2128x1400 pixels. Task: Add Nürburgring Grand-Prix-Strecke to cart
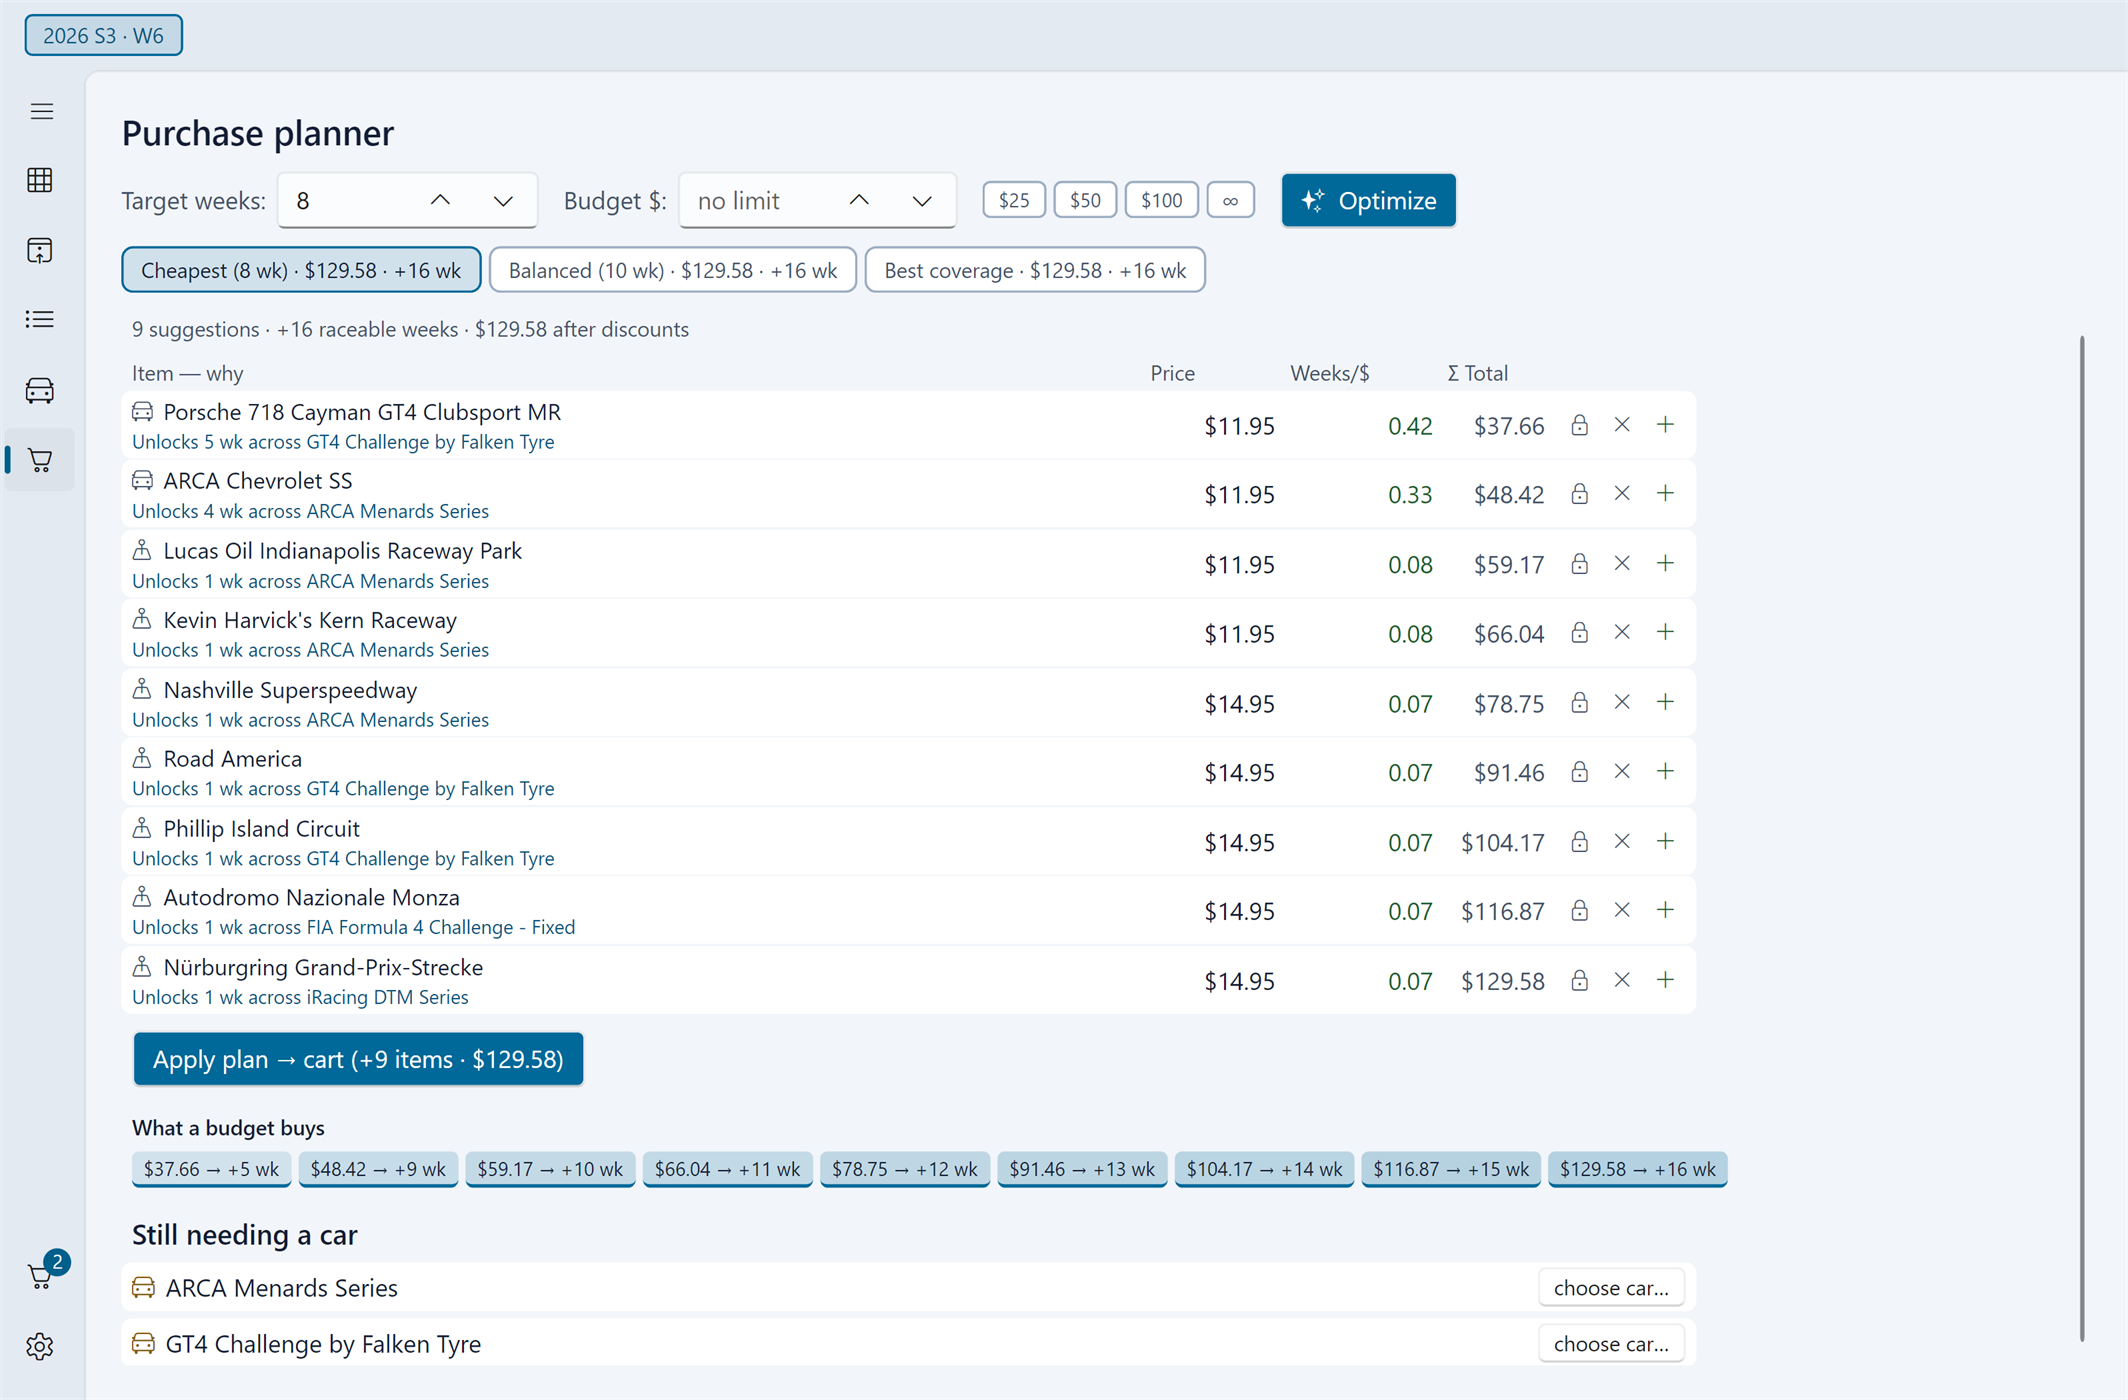point(1665,981)
